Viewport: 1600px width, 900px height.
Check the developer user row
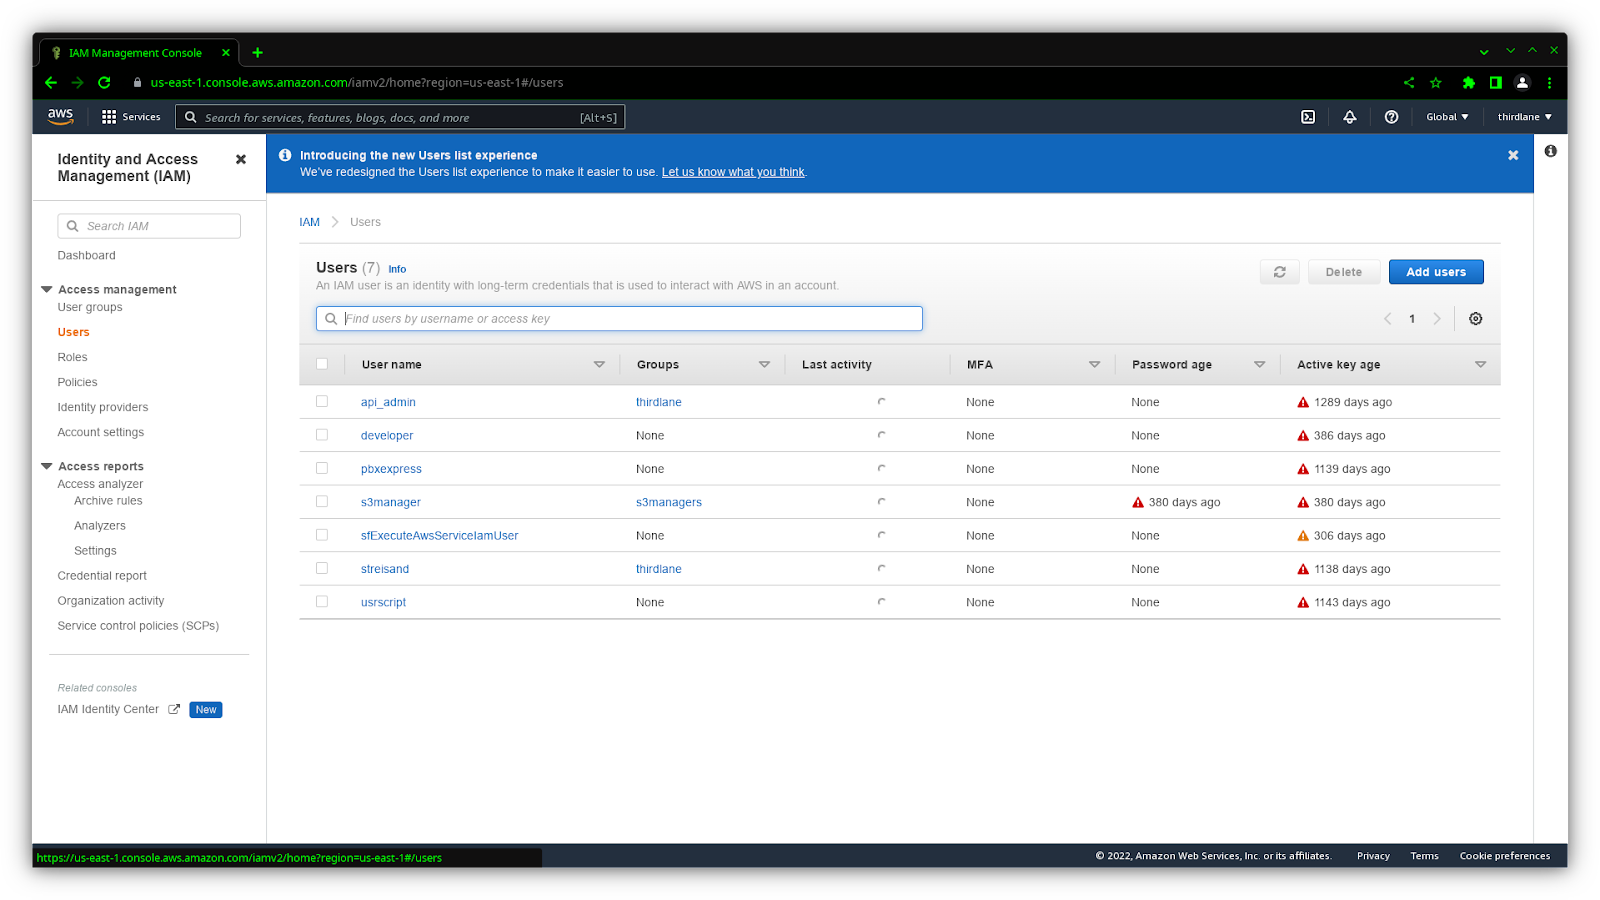coord(322,435)
